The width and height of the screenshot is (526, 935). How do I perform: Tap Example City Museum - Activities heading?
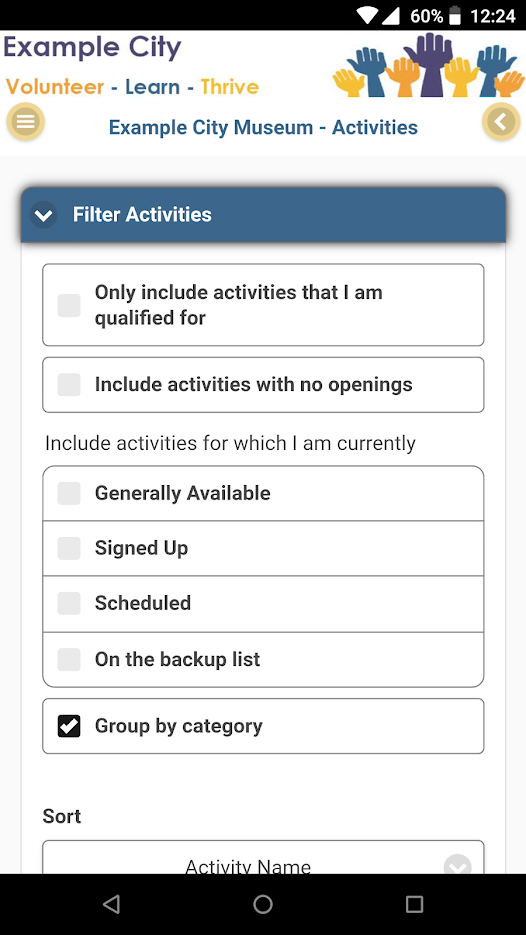[x=263, y=127]
